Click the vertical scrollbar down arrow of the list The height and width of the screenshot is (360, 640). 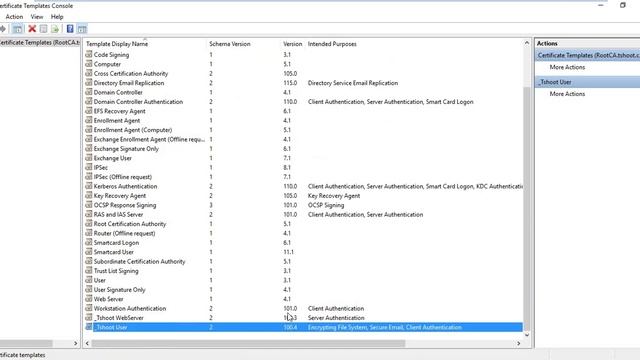coord(527,335)
